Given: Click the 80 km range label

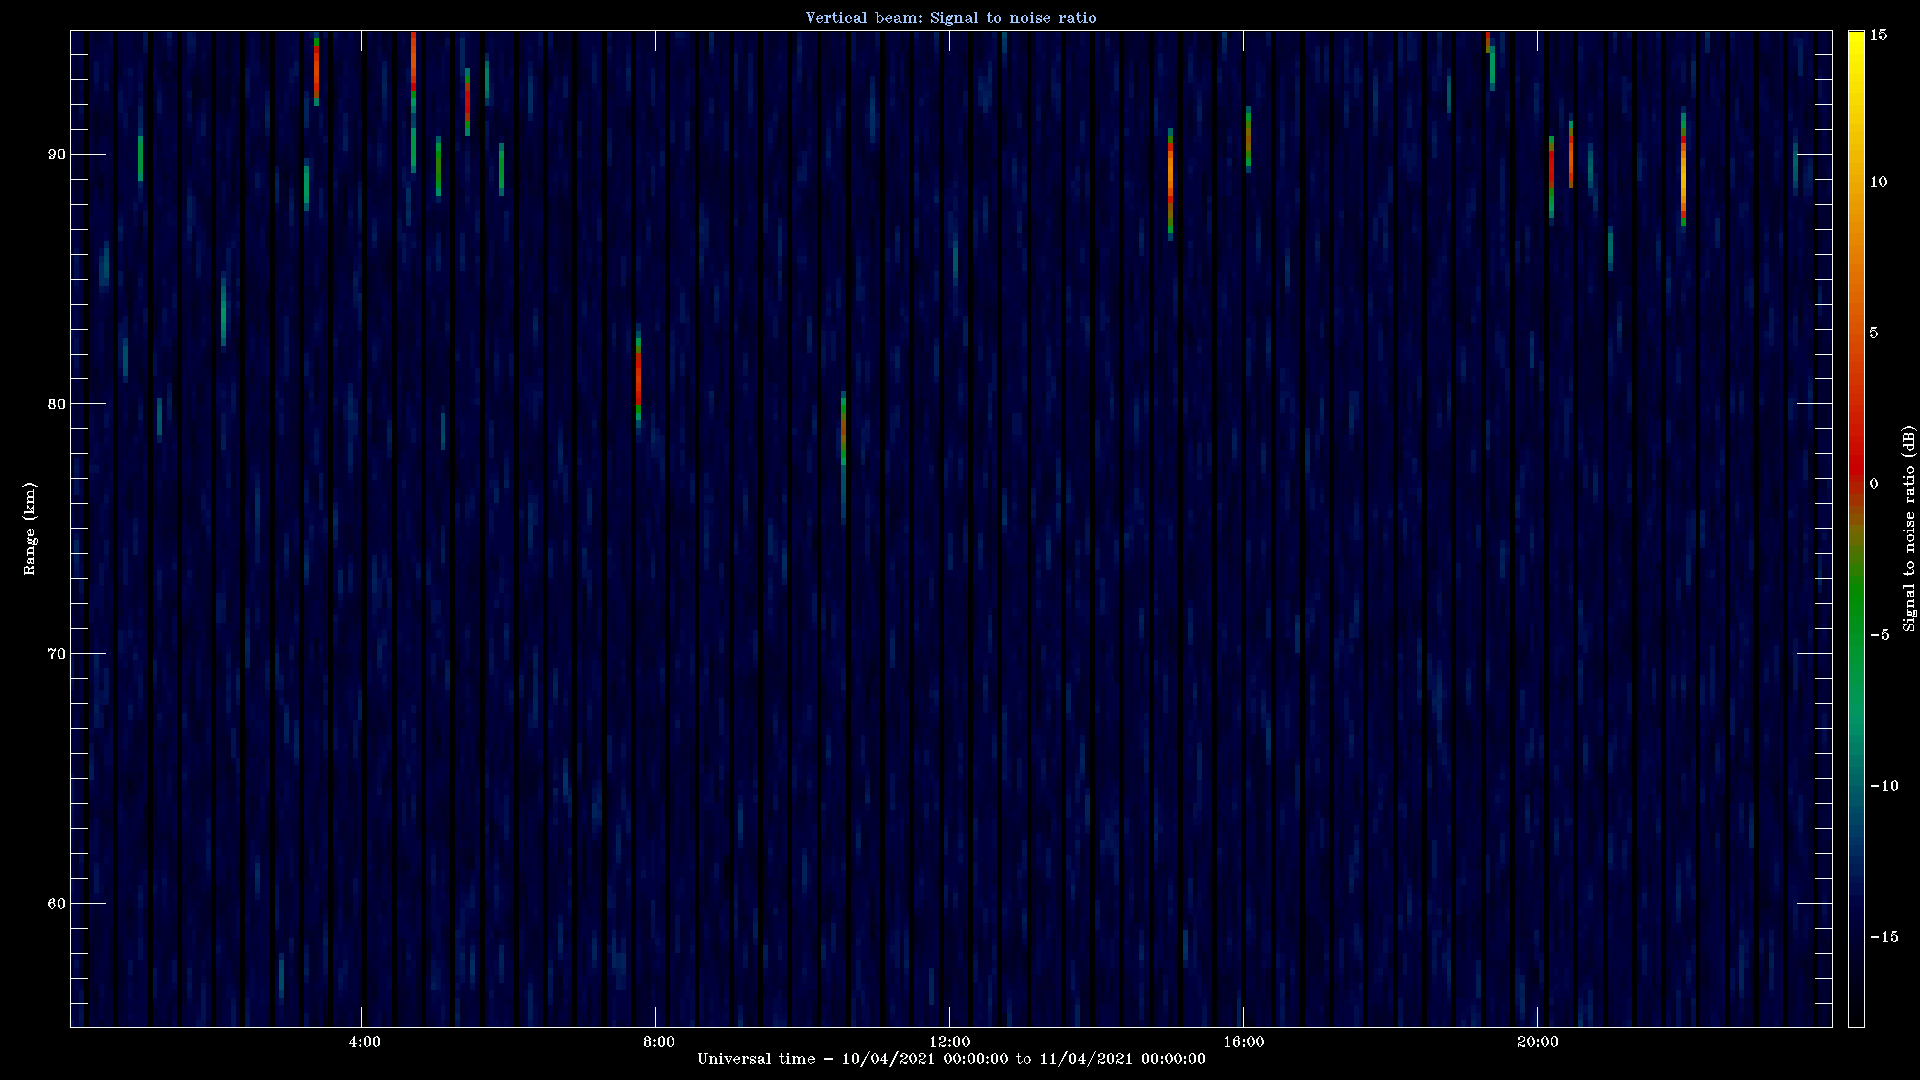Looking at the screenshot, I should [56, 404].
